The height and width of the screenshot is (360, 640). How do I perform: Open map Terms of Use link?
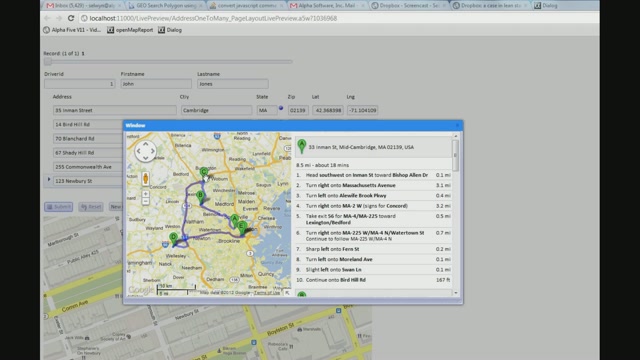click(267, 293)
